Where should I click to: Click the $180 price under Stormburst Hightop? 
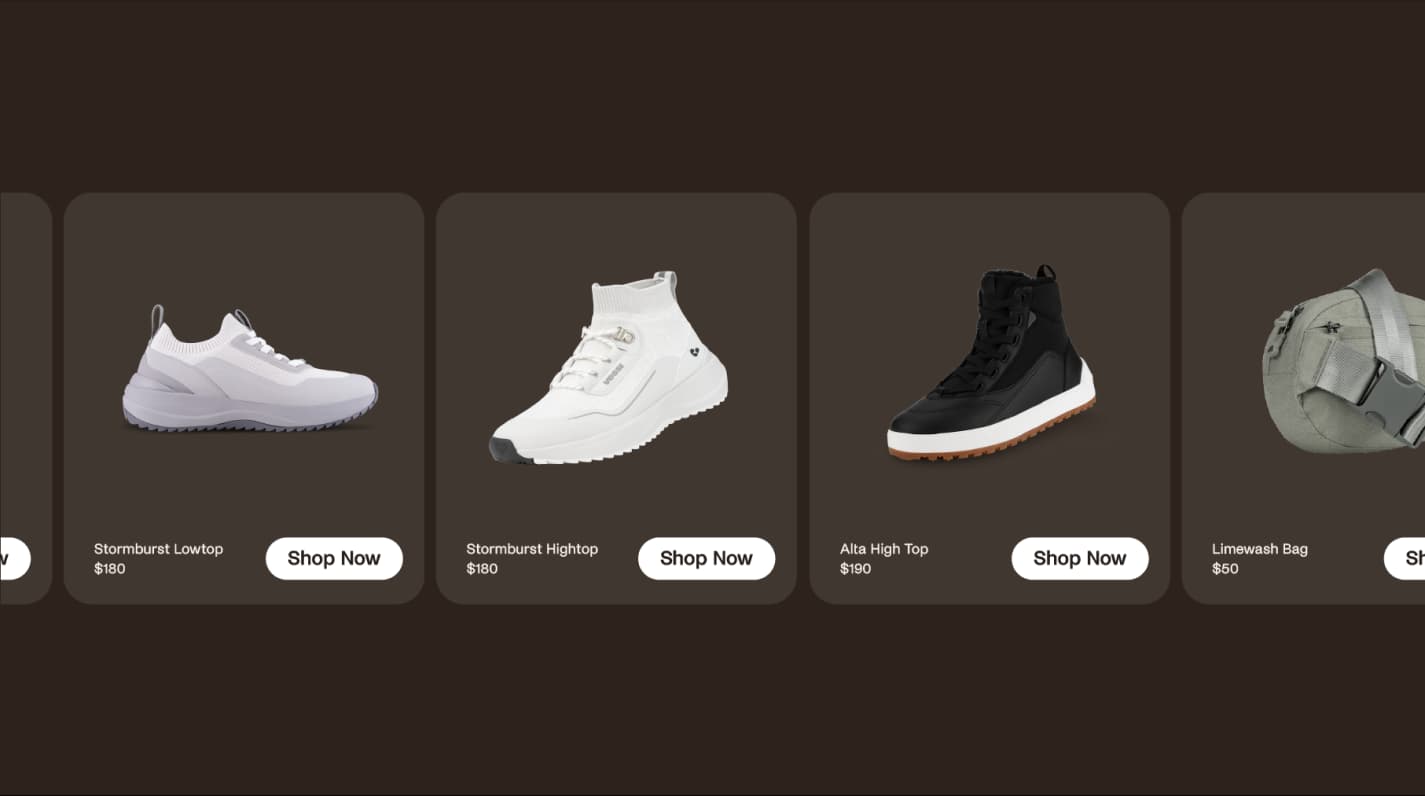[481, 569]
